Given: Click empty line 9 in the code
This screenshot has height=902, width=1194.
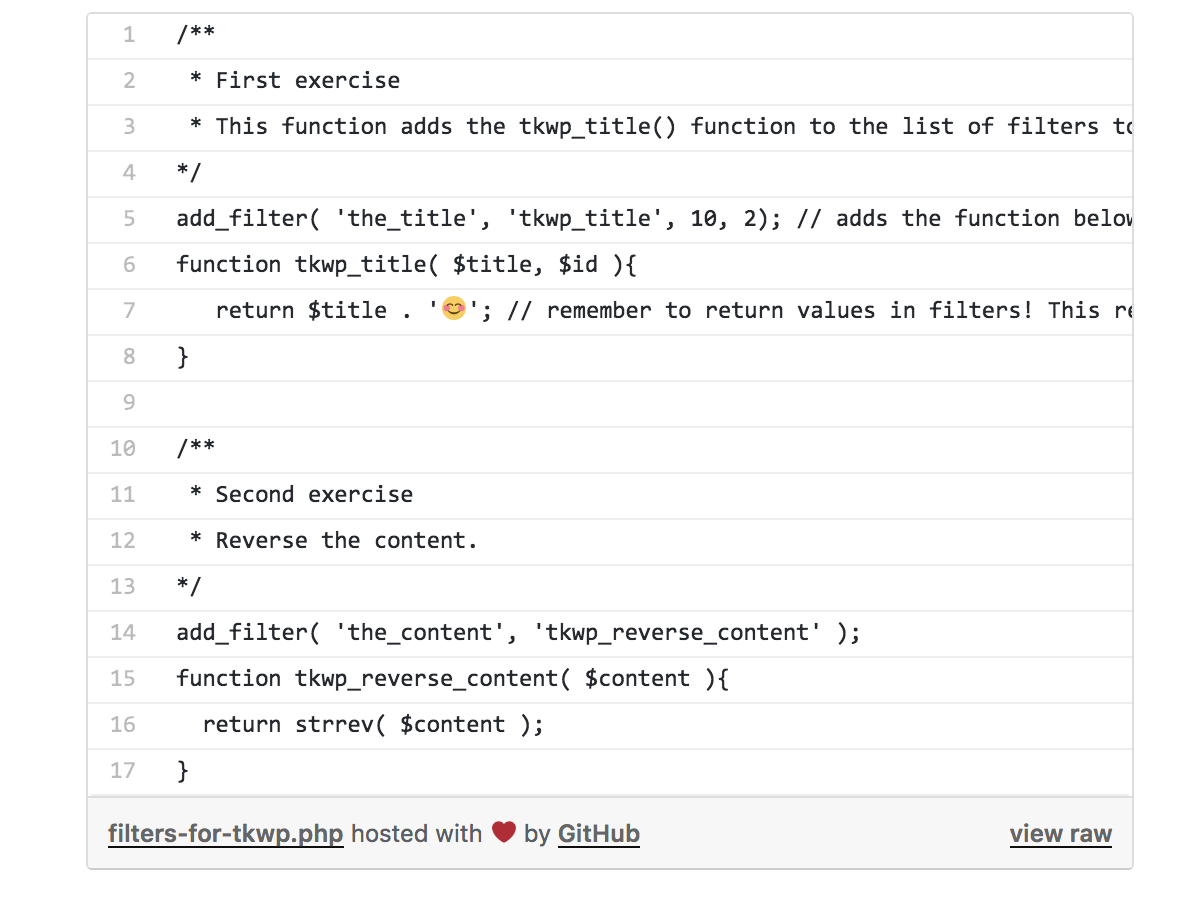Looking at the screenshot, I should 610,403.
